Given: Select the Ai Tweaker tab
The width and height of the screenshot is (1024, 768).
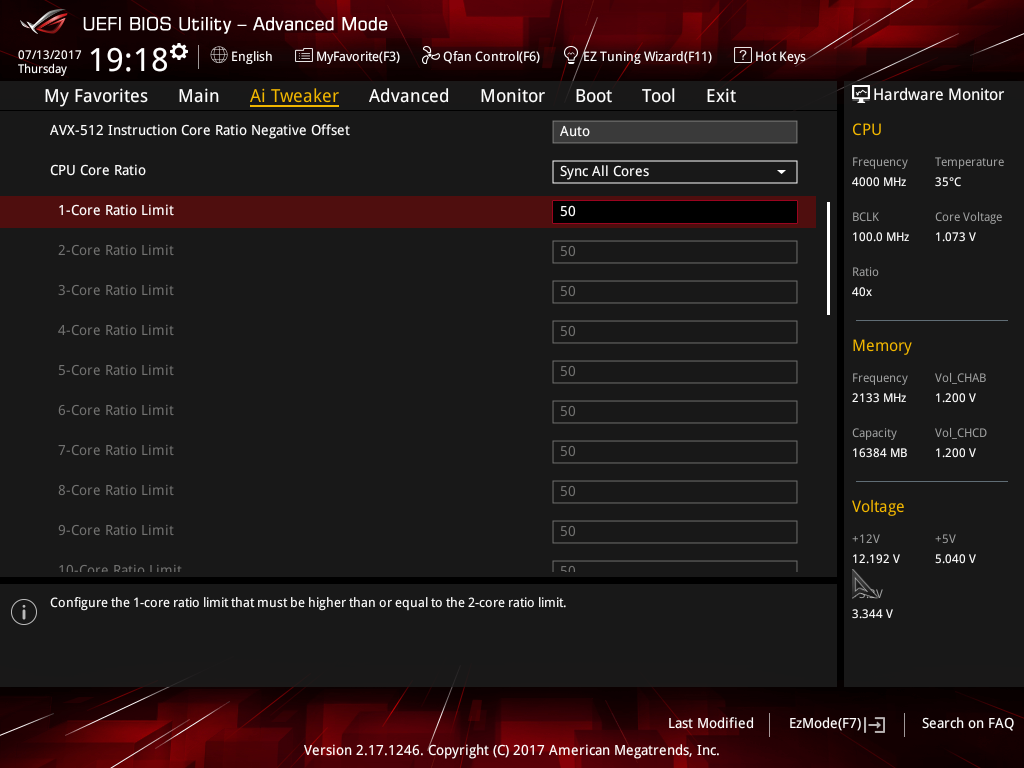Looking at the screenshot, I should (x=294, y=96).
